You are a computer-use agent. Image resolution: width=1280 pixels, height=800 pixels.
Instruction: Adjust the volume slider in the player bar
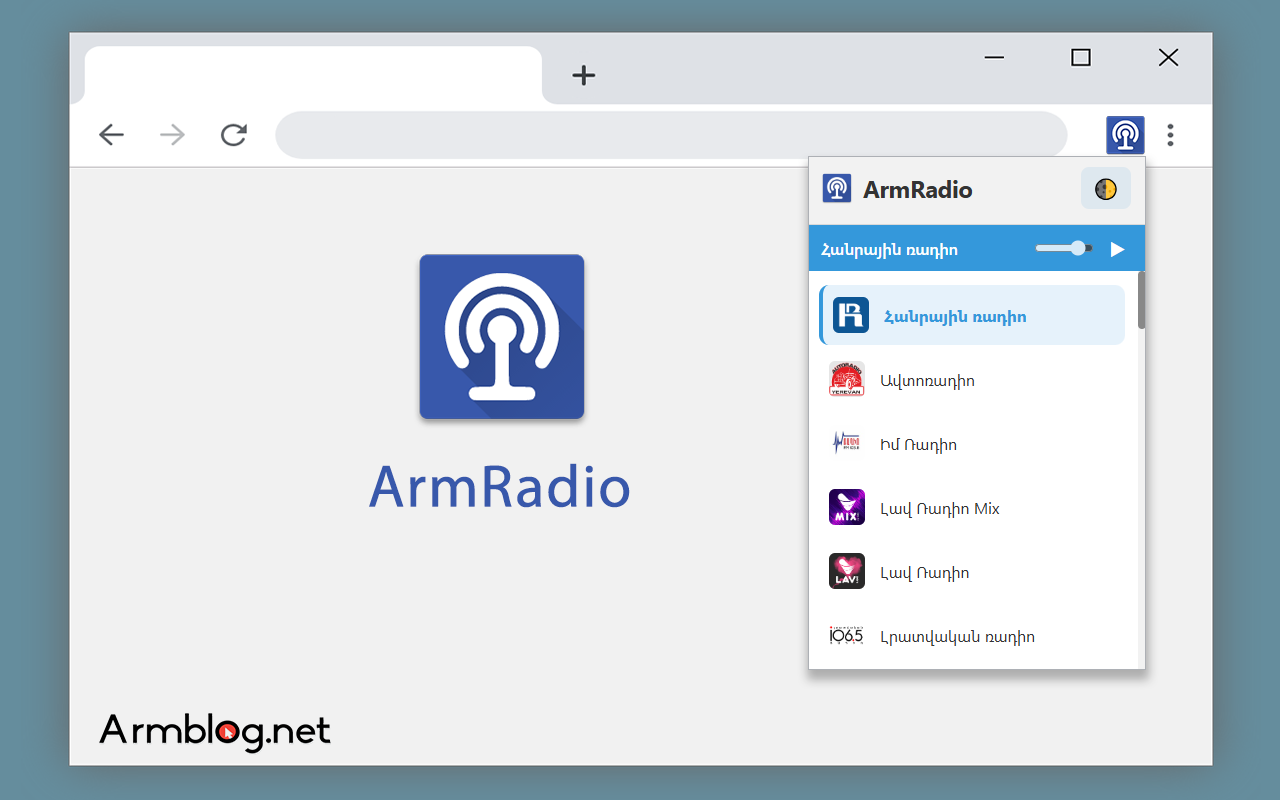(1063, 248)
